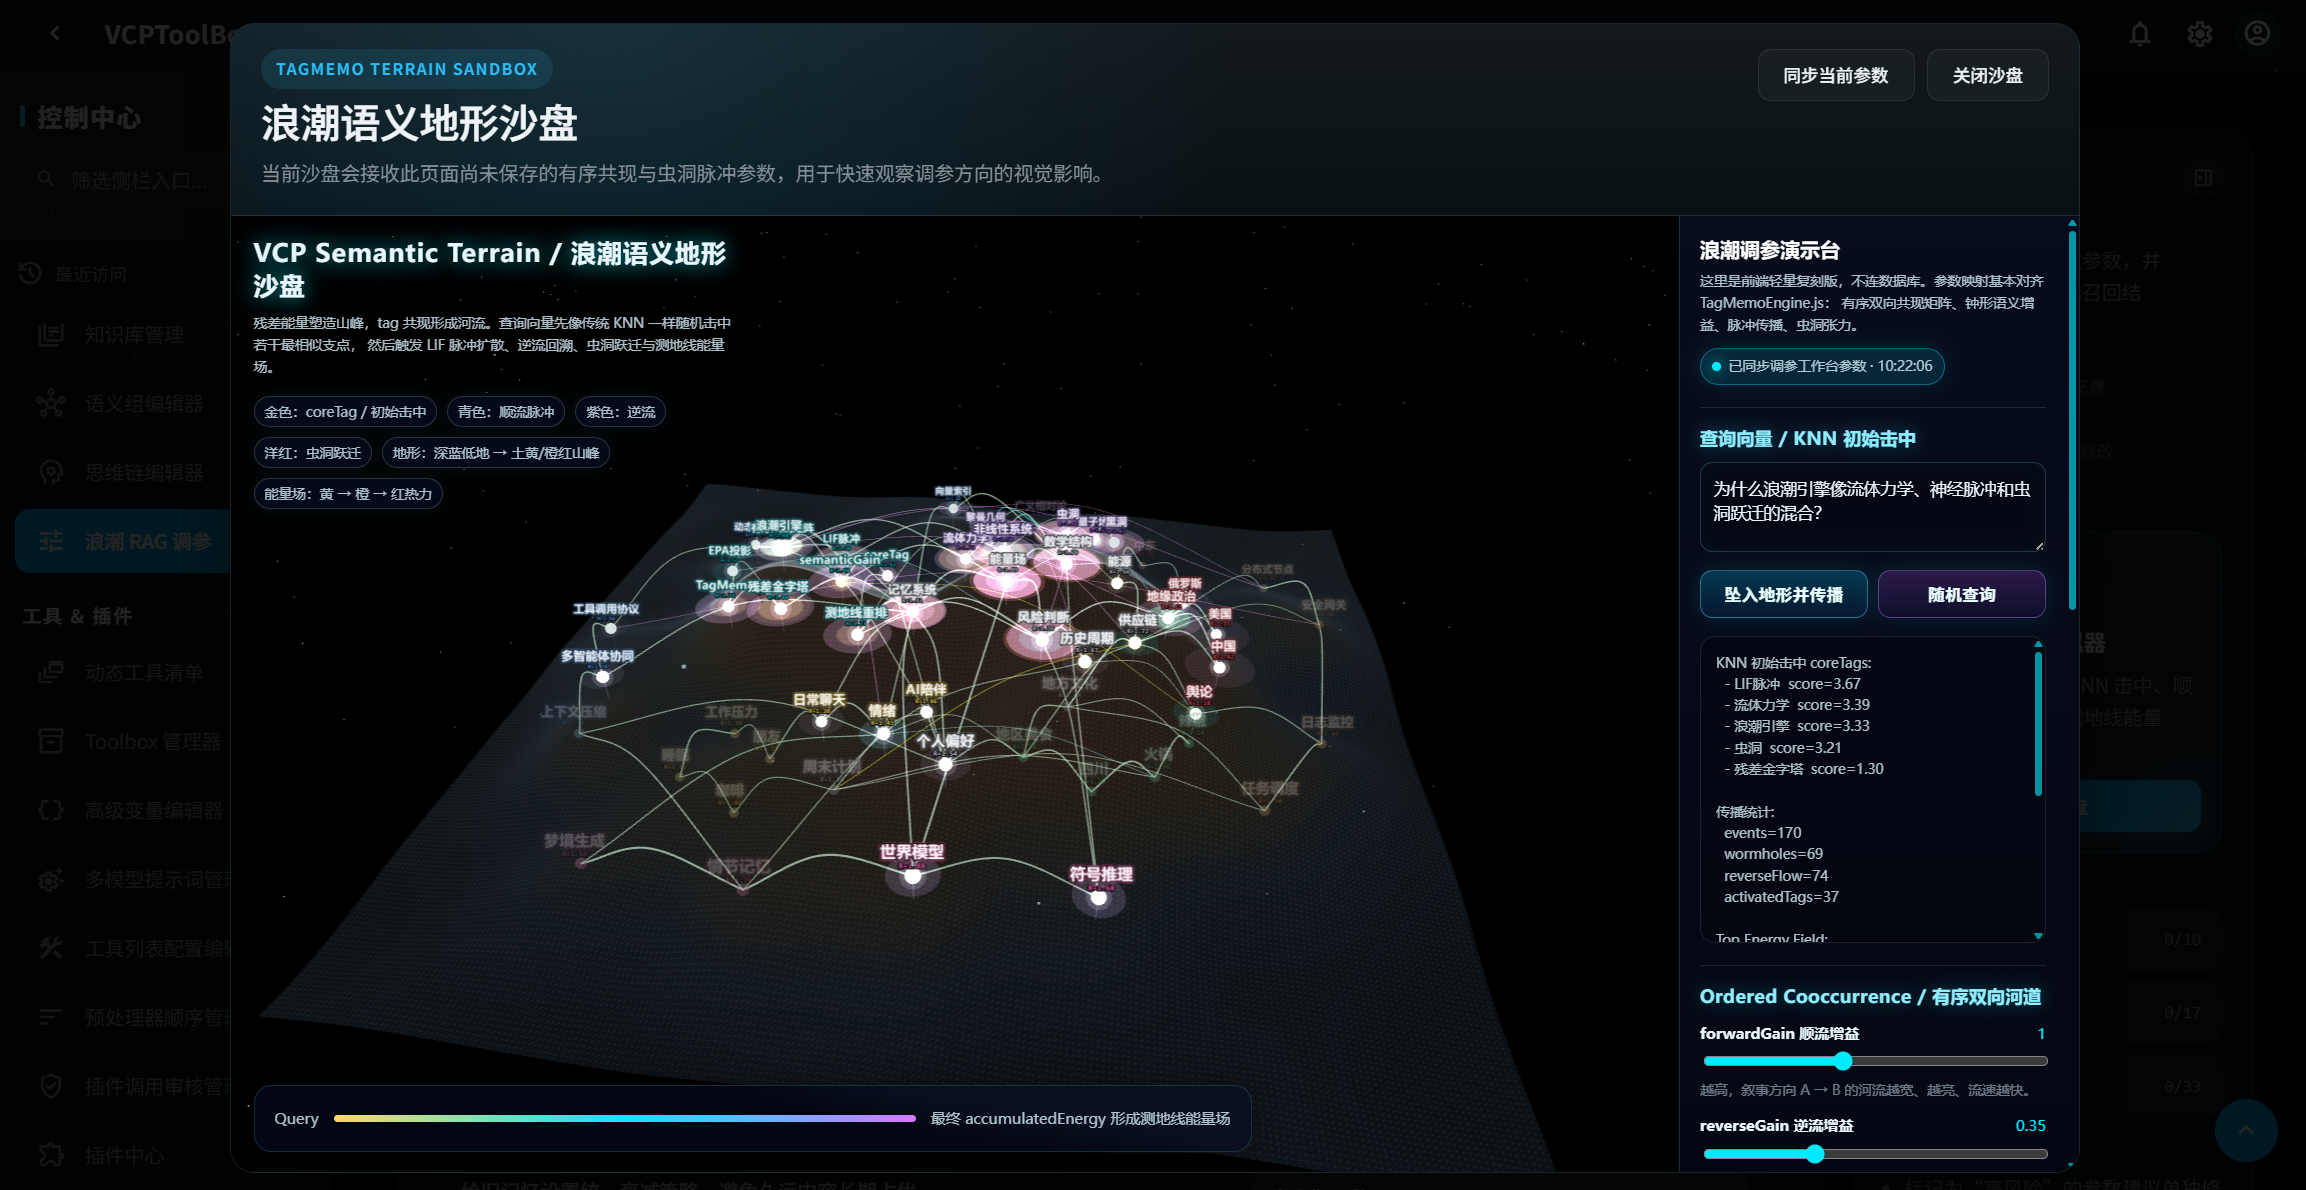Screen dimensions: 2306x1190
Task: Click 随机查询 button
Action: click(x=1961, y=594)
